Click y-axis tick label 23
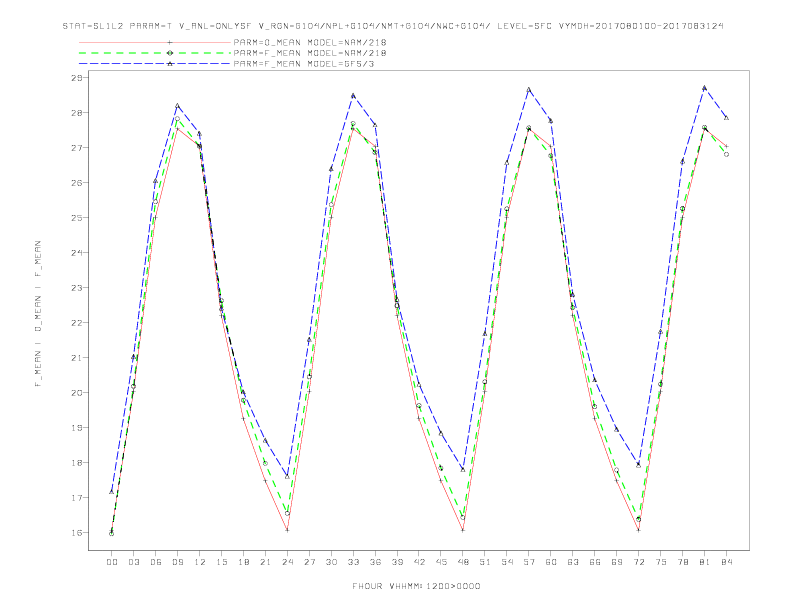Viewport: 792px width, 612px height. [x=77, y=288]
